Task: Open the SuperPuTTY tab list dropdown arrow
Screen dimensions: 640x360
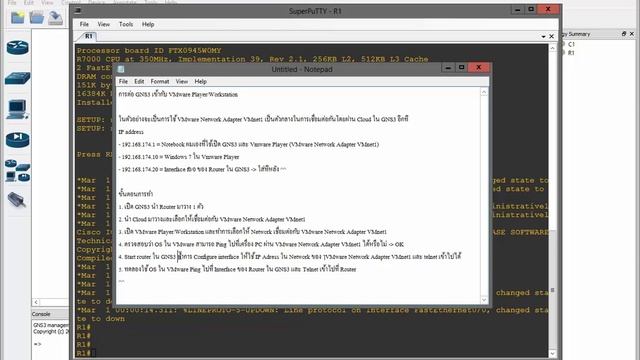Action: (543, 36)
